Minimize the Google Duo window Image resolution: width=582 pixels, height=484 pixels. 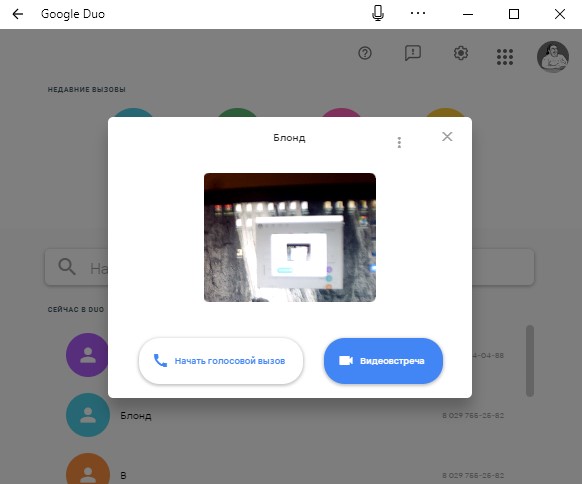click(x=468, y=14)
